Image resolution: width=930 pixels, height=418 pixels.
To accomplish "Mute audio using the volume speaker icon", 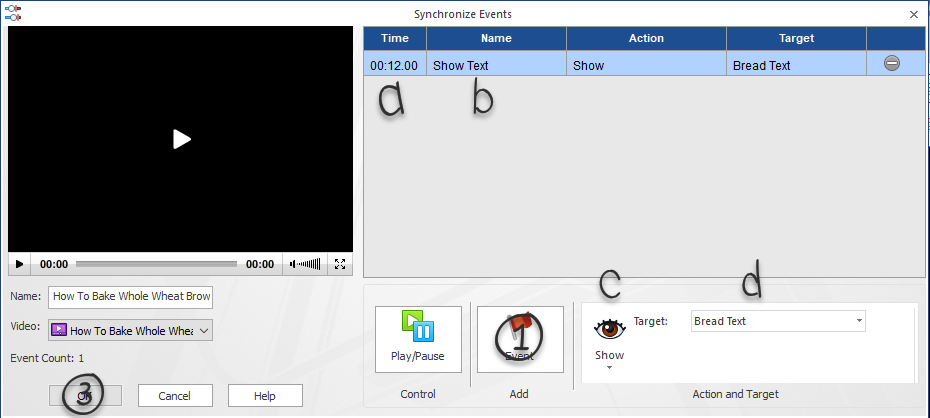I will 293,264.
